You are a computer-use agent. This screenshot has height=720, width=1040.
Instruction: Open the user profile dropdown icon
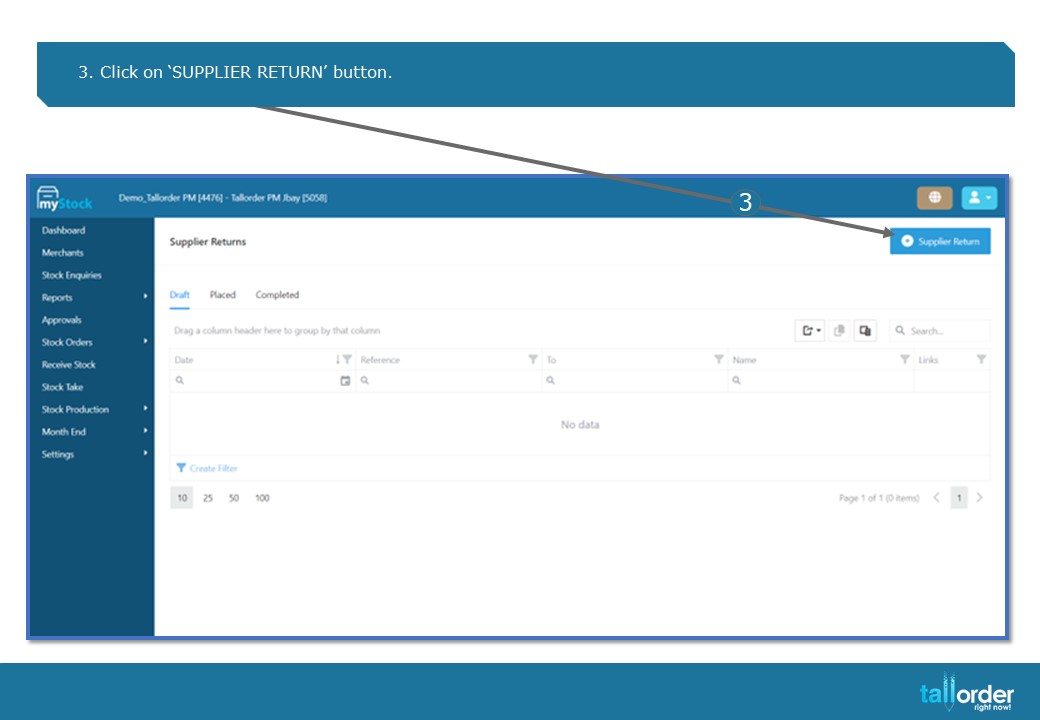(x=979, y=198)
